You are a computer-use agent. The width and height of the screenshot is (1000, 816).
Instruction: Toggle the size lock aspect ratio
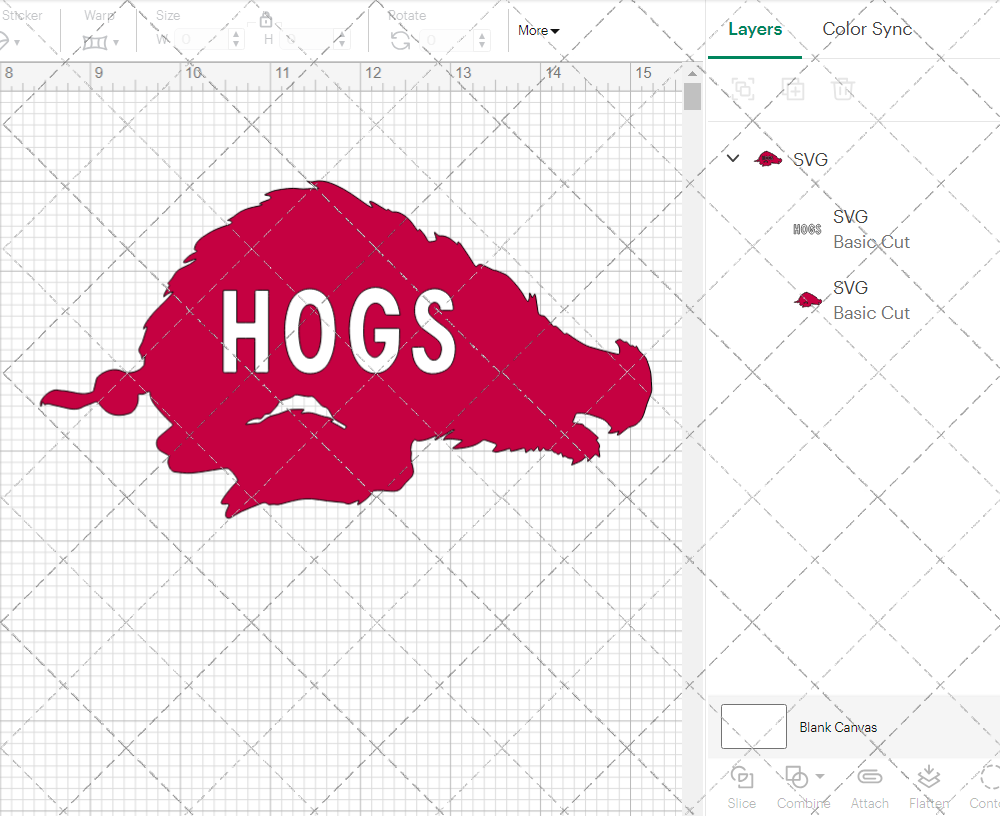point(266,19)
